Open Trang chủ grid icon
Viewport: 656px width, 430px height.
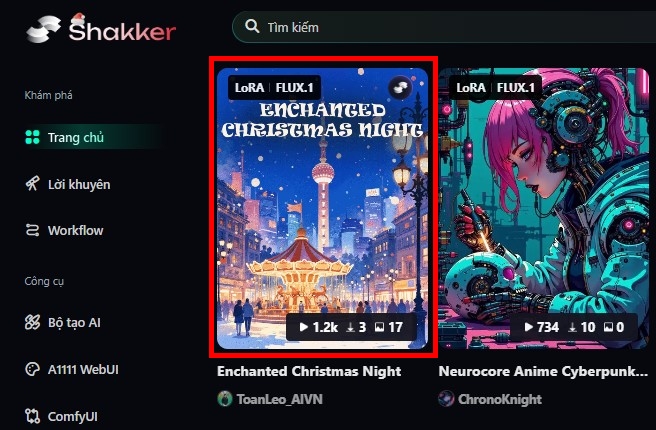point(32,137)
